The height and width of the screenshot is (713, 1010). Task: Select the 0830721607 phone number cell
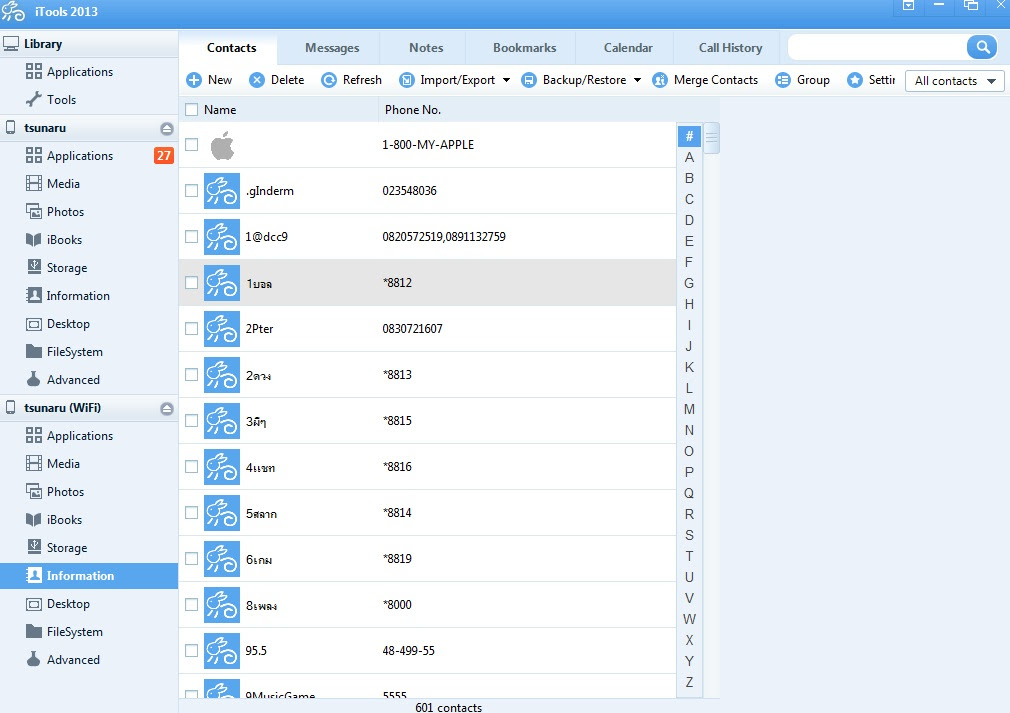[x=412, y=328]
